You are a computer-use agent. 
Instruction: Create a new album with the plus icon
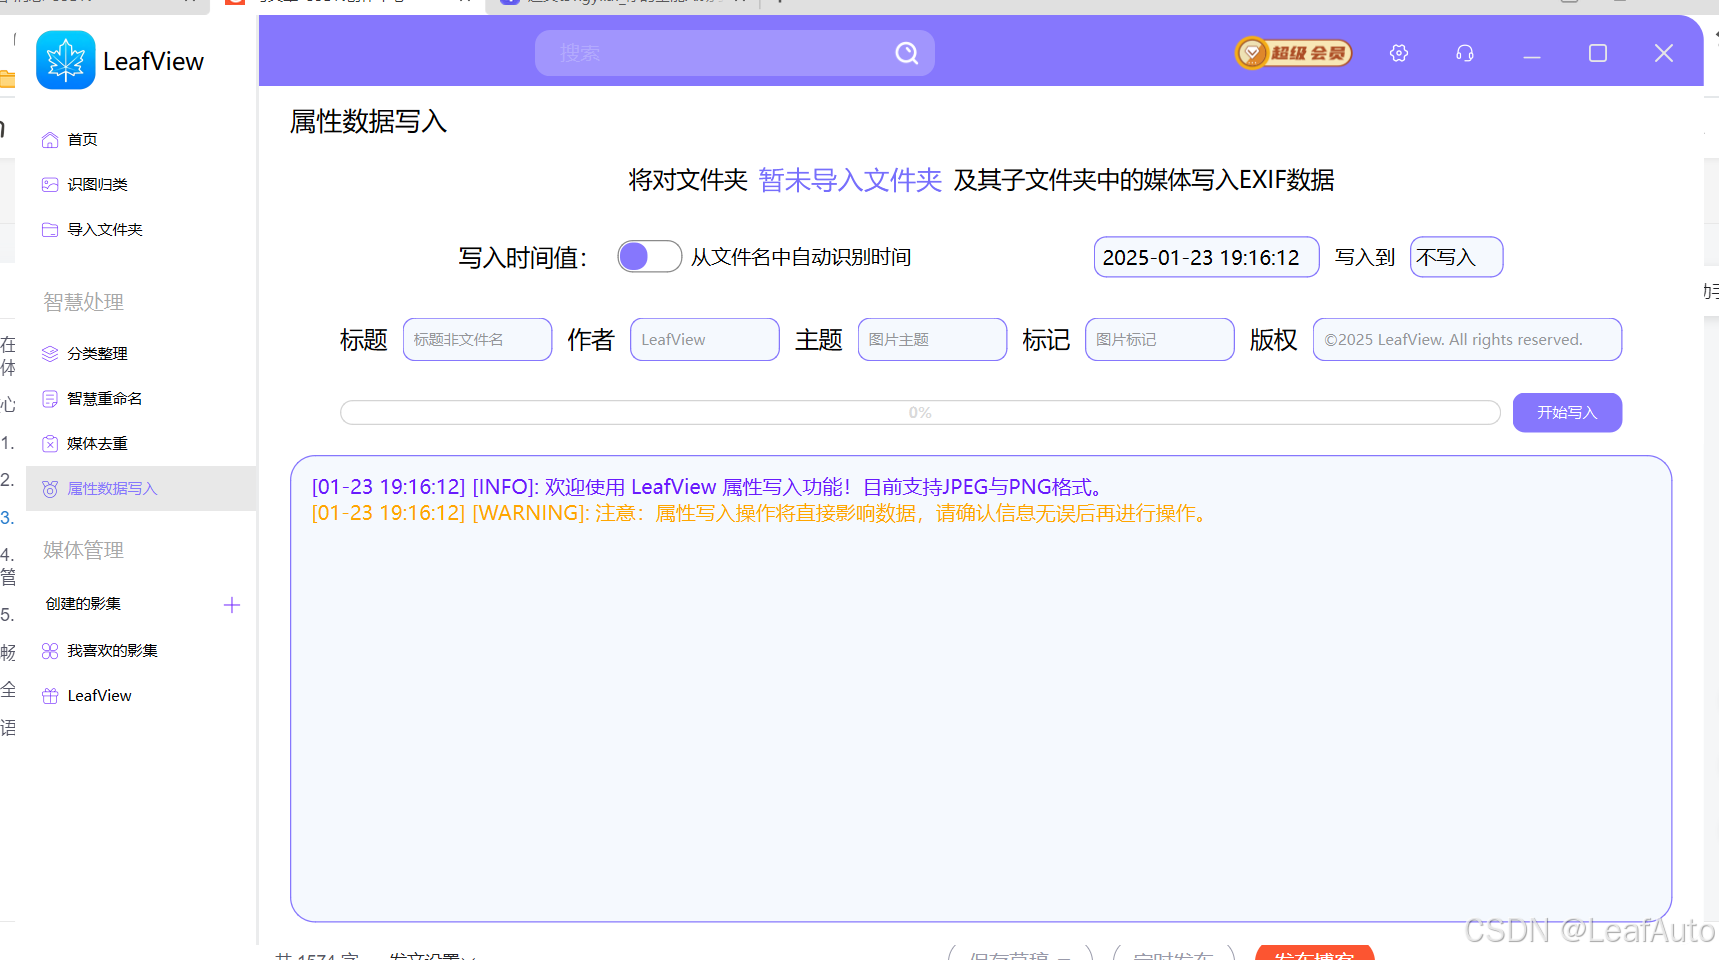tap(232, 604)
